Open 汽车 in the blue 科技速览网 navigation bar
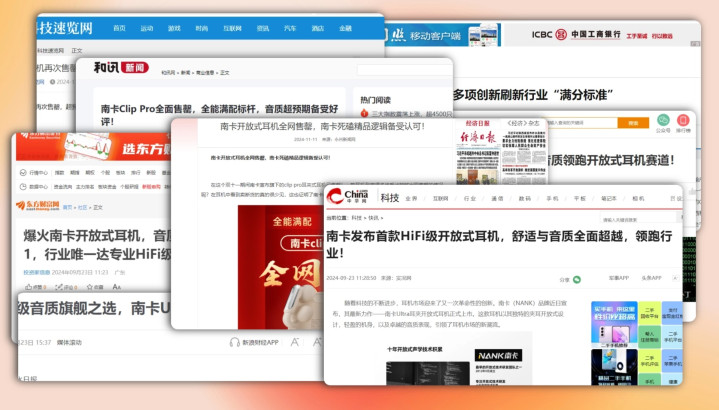The height and width of the screenshot is (410, 719). (x=290, y=28)
